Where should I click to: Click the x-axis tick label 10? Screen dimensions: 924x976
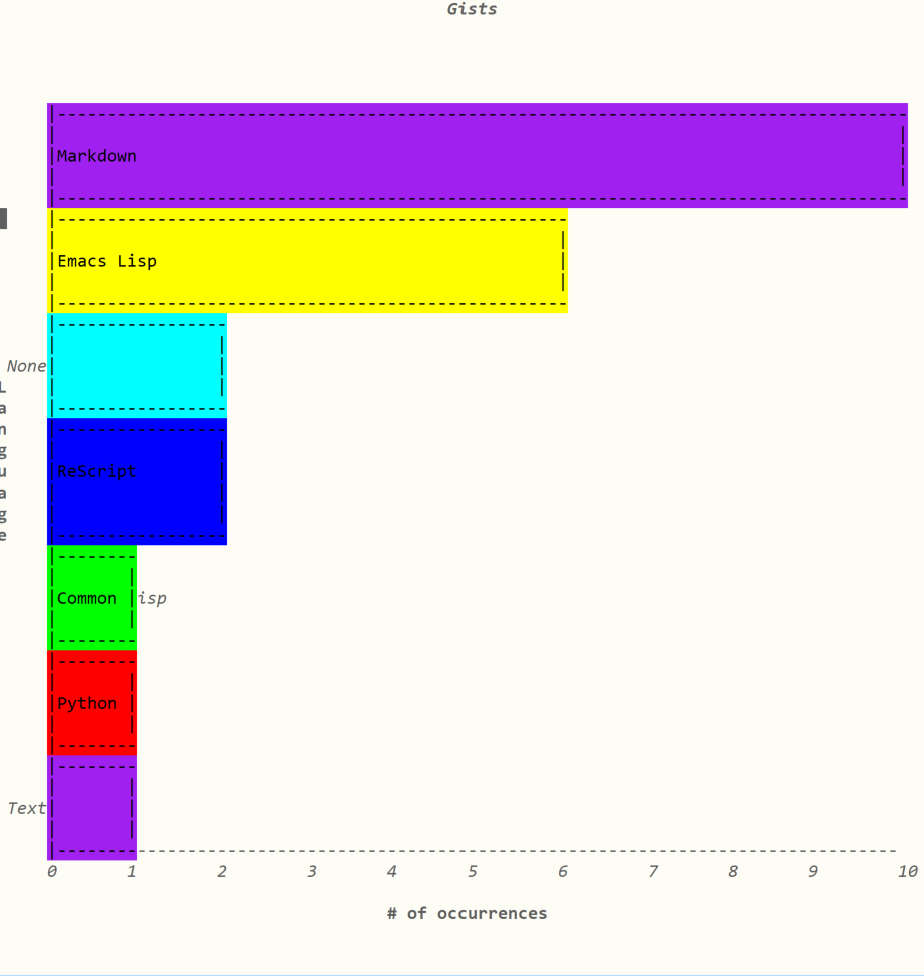[907, 872]
